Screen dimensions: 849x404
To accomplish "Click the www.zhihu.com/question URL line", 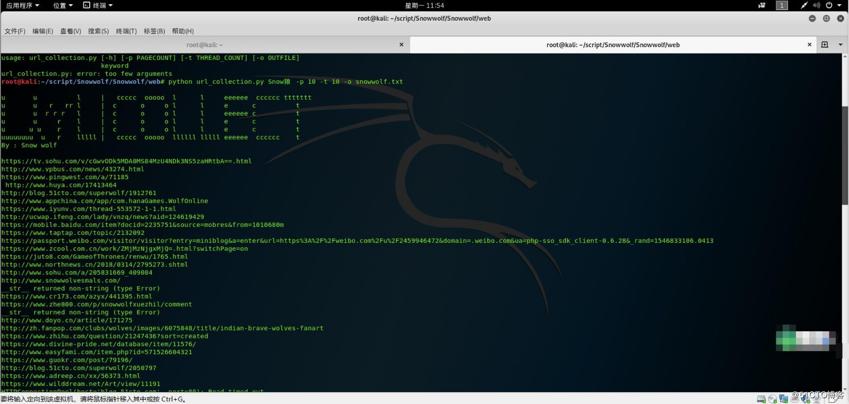I will 105,336.
